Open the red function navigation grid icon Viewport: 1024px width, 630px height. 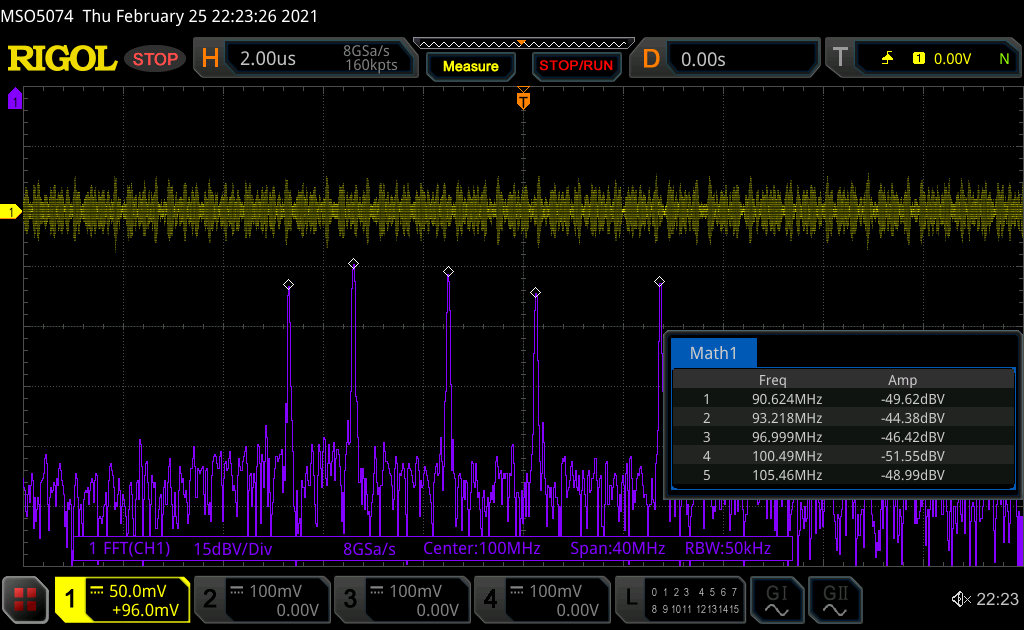pyautogui.click(x=25, y=599)
